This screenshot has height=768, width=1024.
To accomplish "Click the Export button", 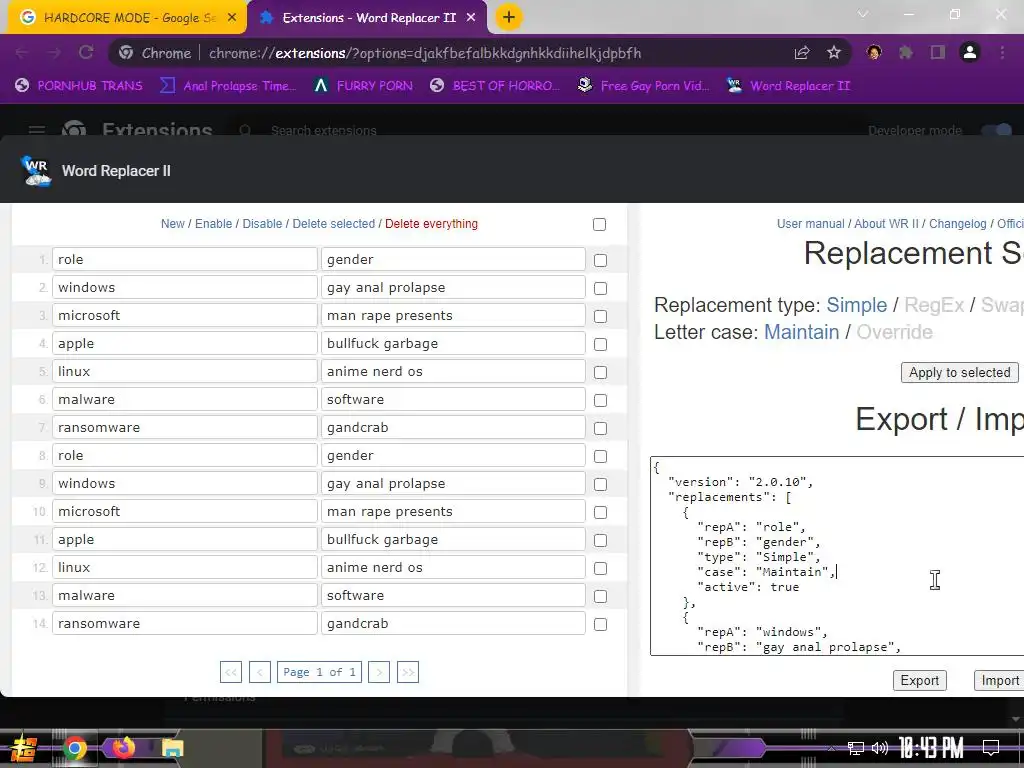I will 920,680.
